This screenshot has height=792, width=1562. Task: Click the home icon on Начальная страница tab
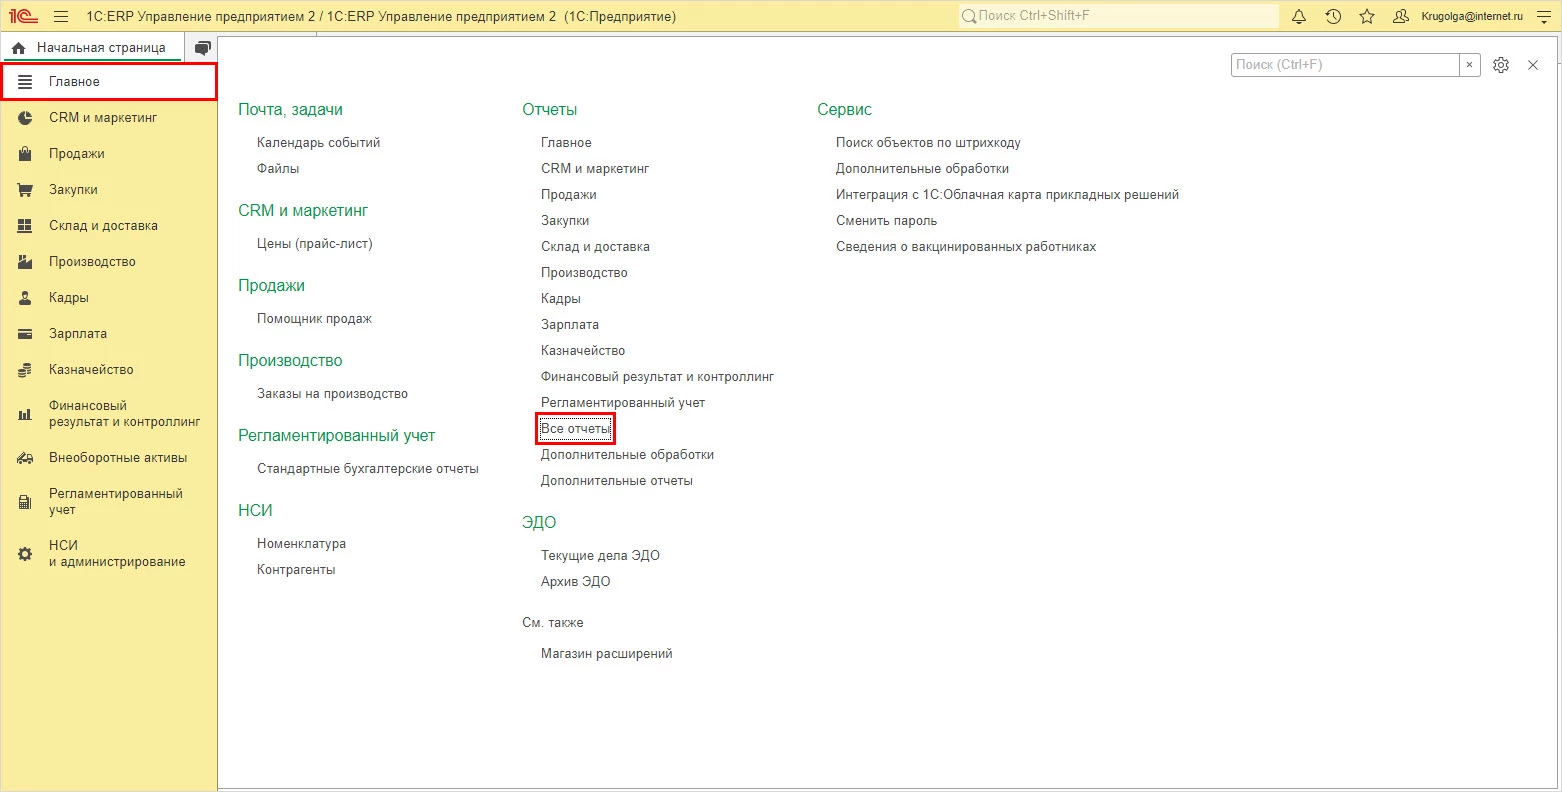pos(18,48)
